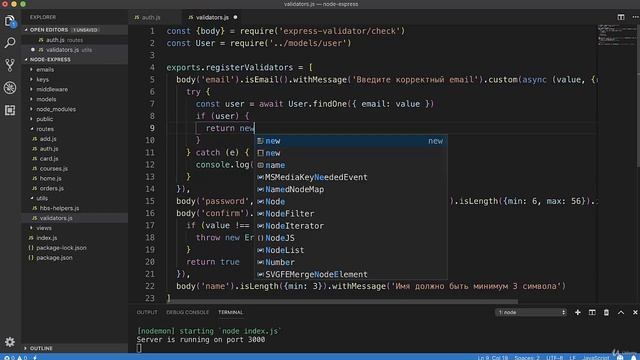Open add.js in routes folder
This screenshot has height=360, width=640.
pos(75,139)
